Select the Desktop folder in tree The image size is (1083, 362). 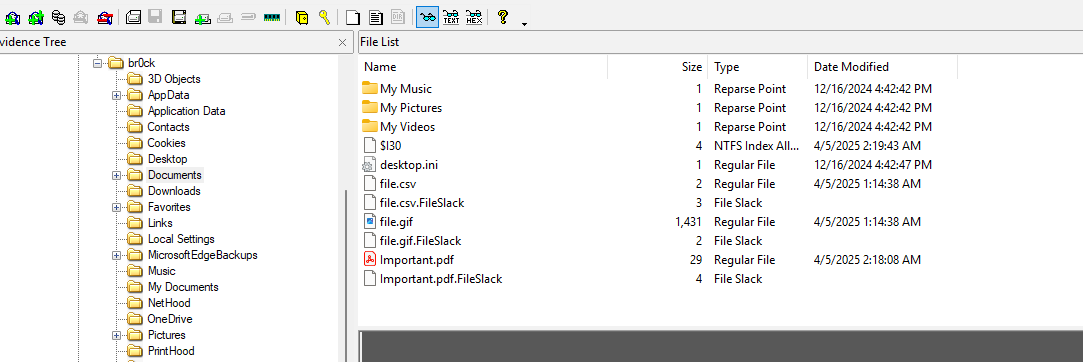click(x=167, y=159)
